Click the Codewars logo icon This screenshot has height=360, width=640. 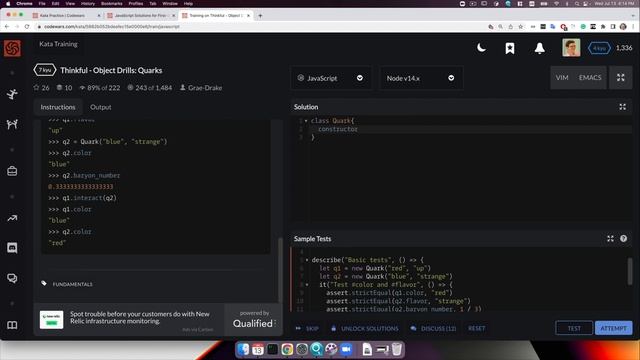12,49
